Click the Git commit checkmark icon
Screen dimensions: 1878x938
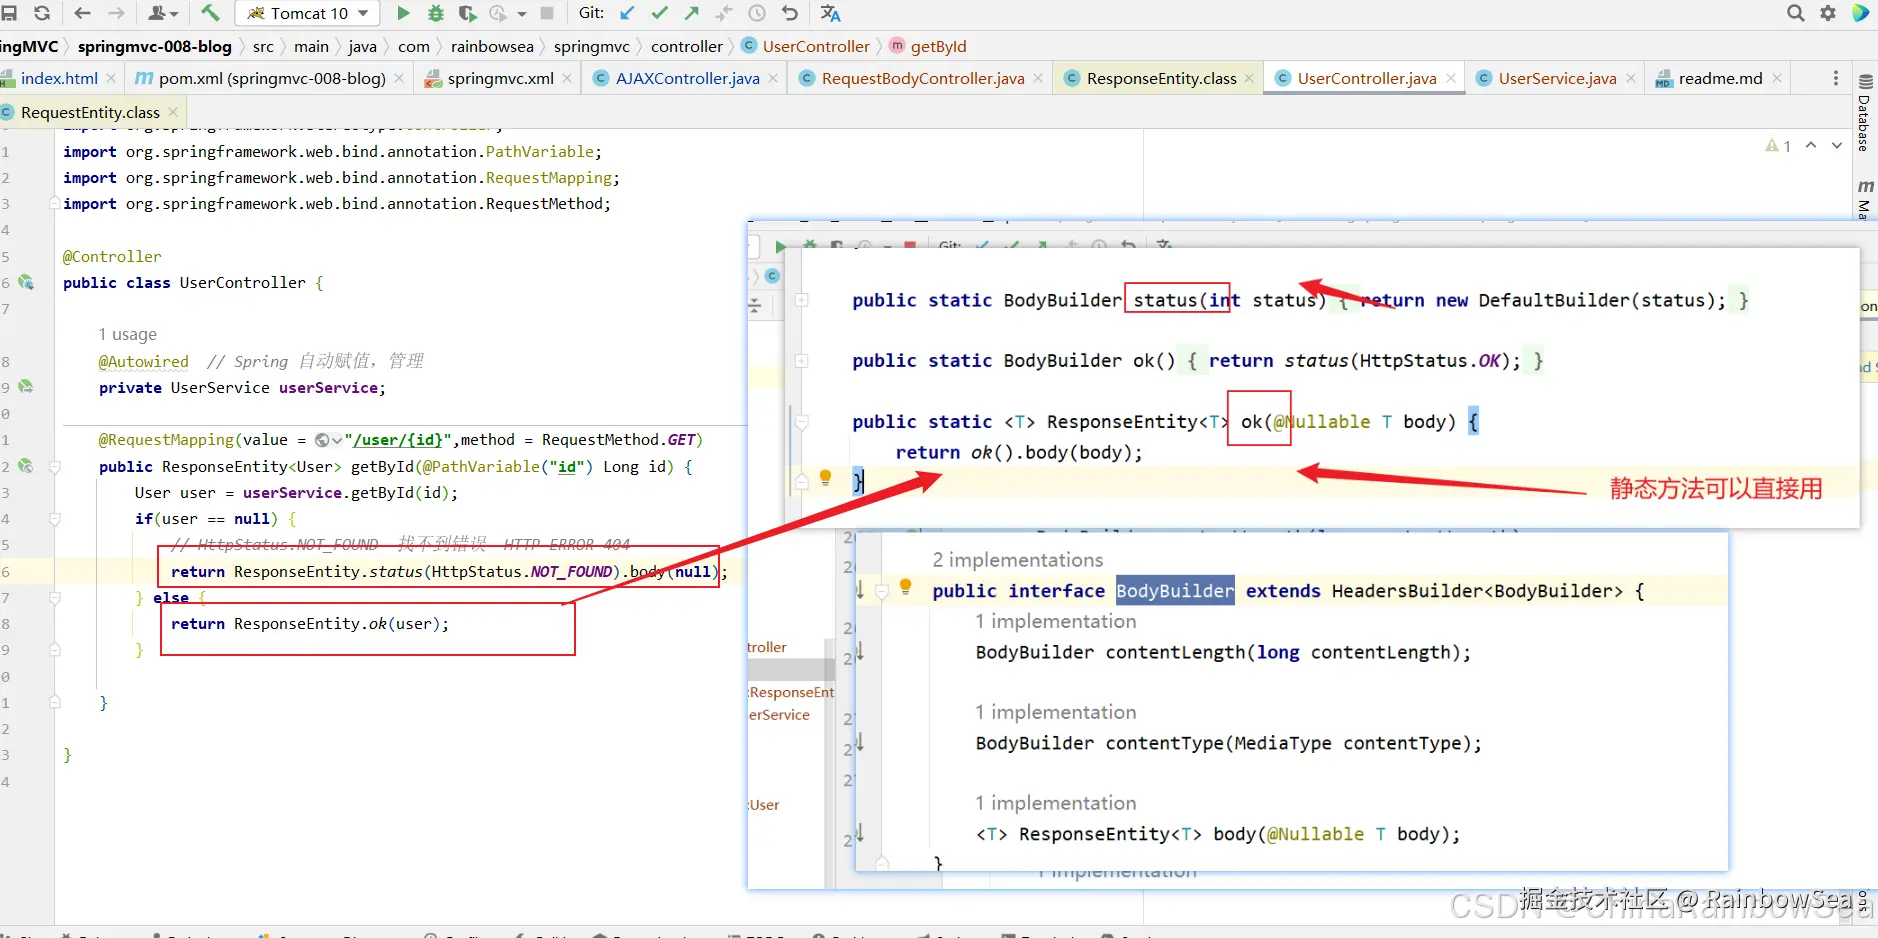[x=659, y=13]
